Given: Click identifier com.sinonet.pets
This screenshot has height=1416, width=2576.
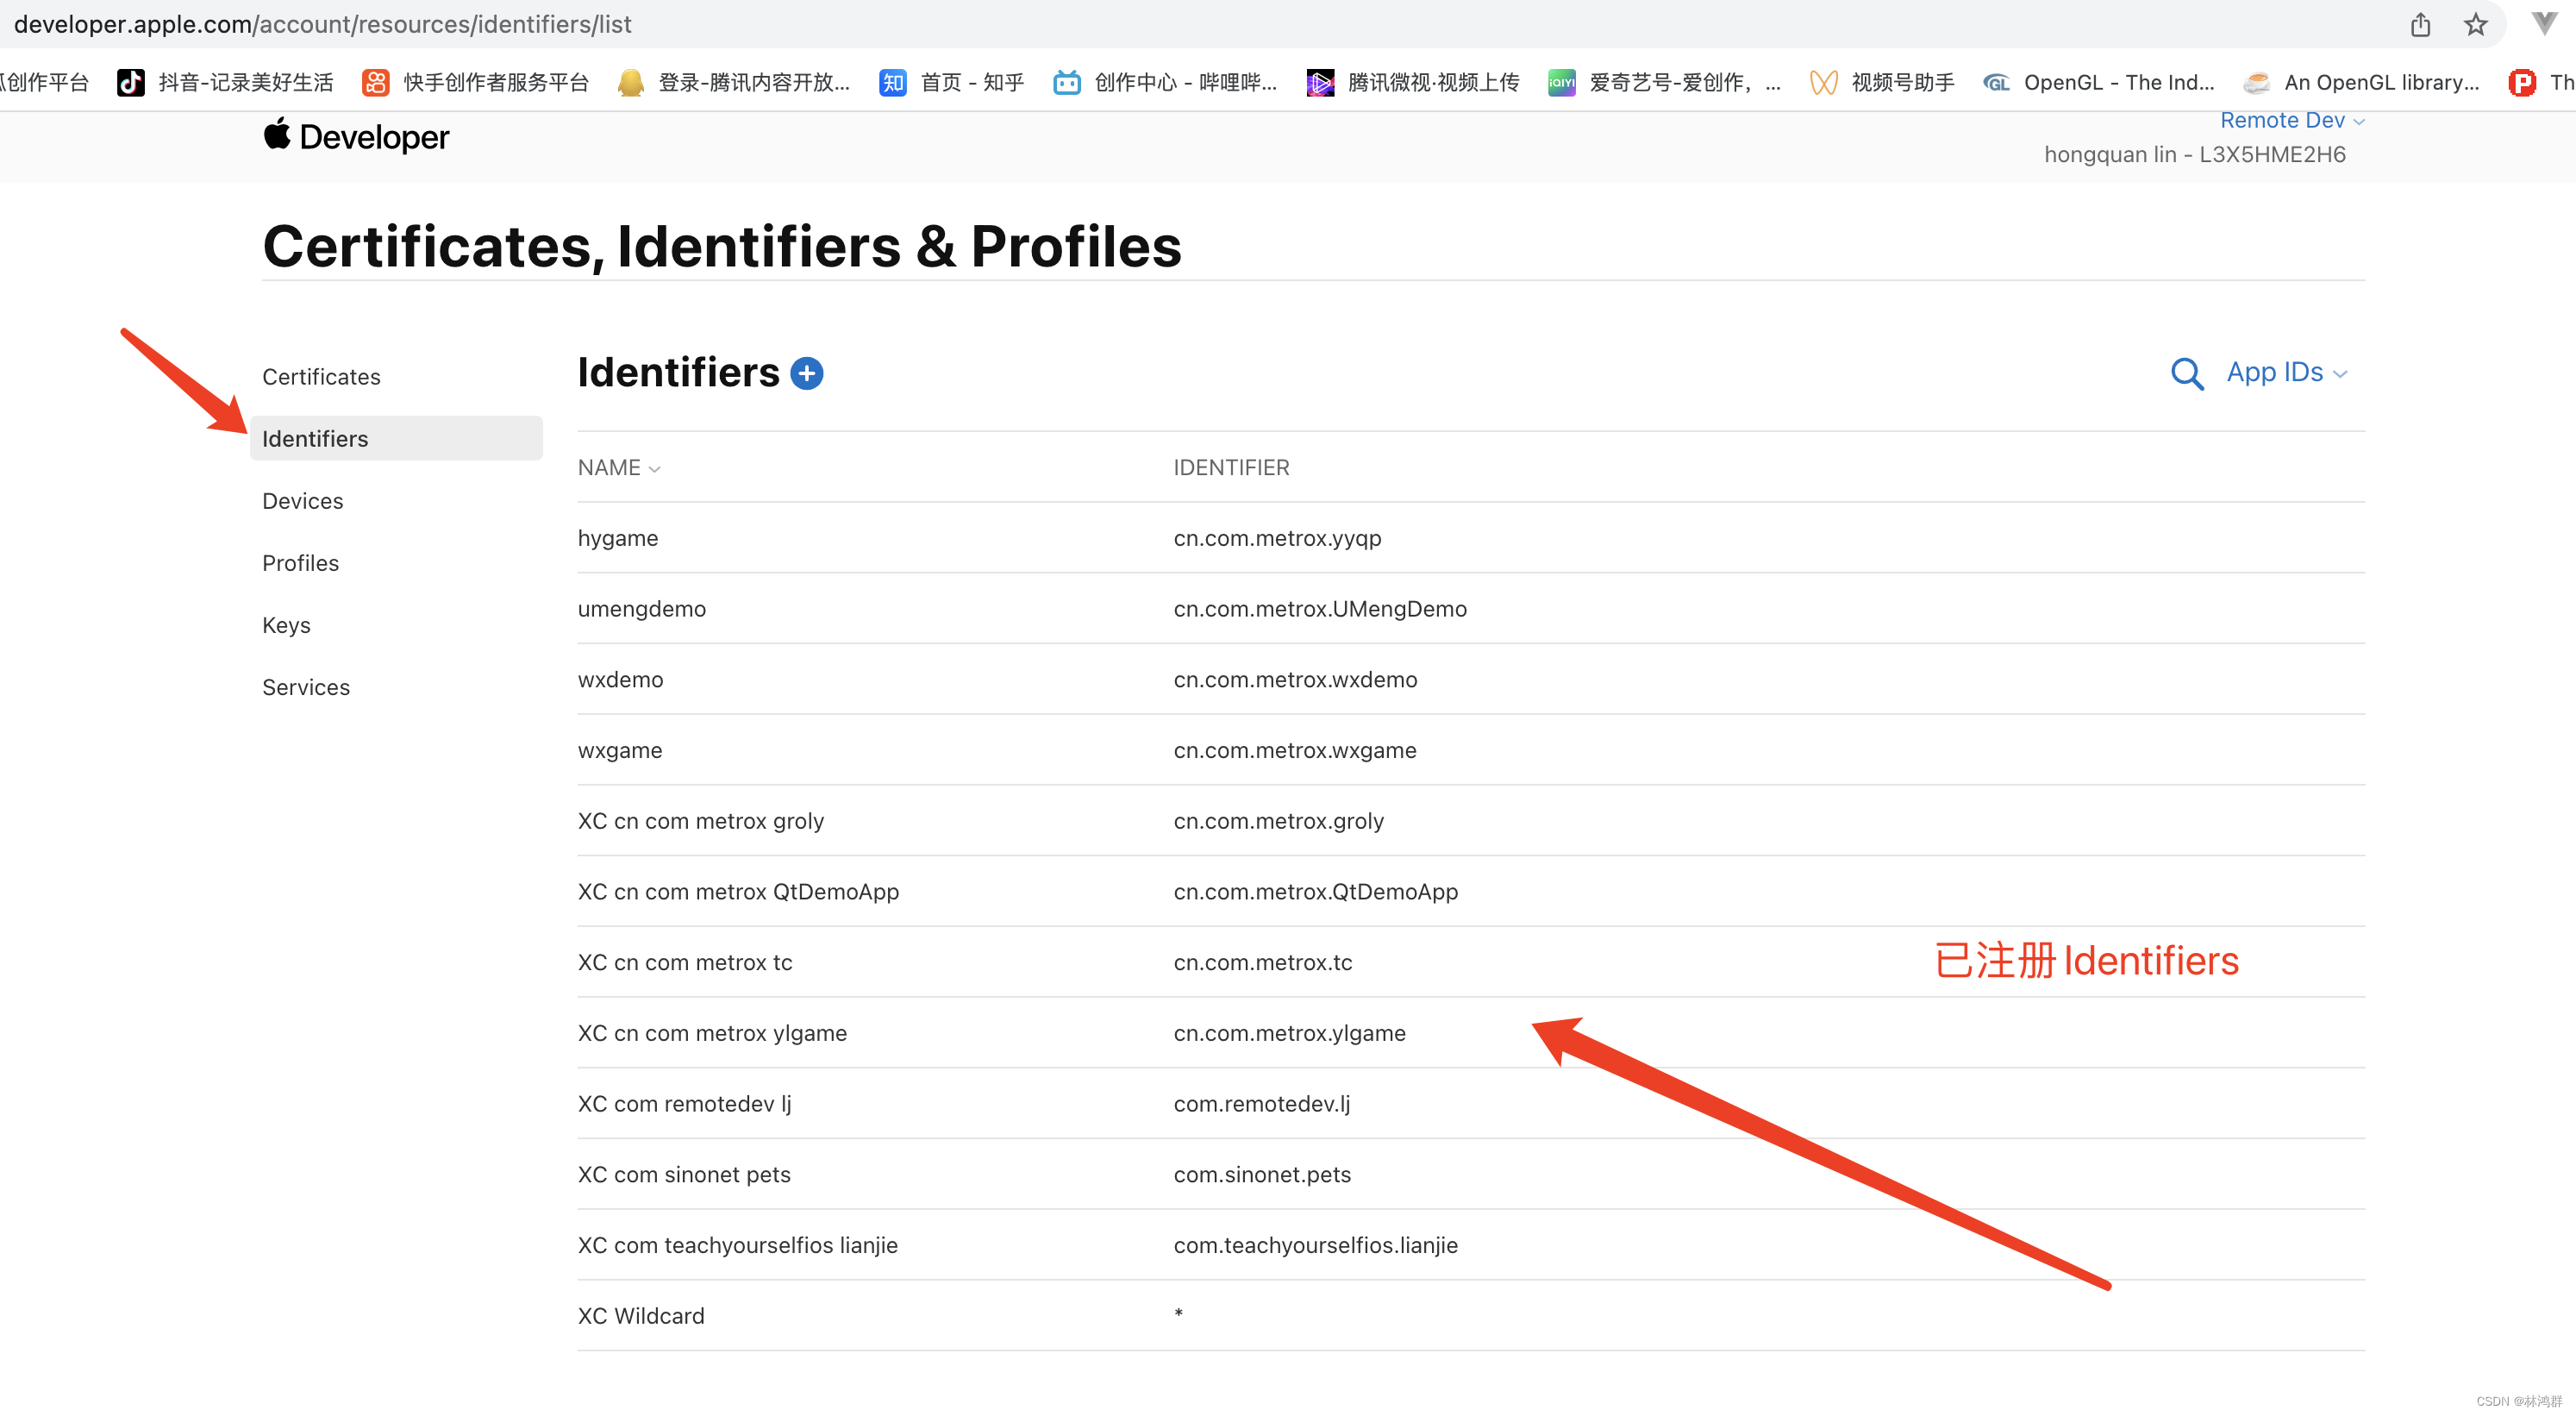Looking at the screenshot, I should point(1262,1174).
